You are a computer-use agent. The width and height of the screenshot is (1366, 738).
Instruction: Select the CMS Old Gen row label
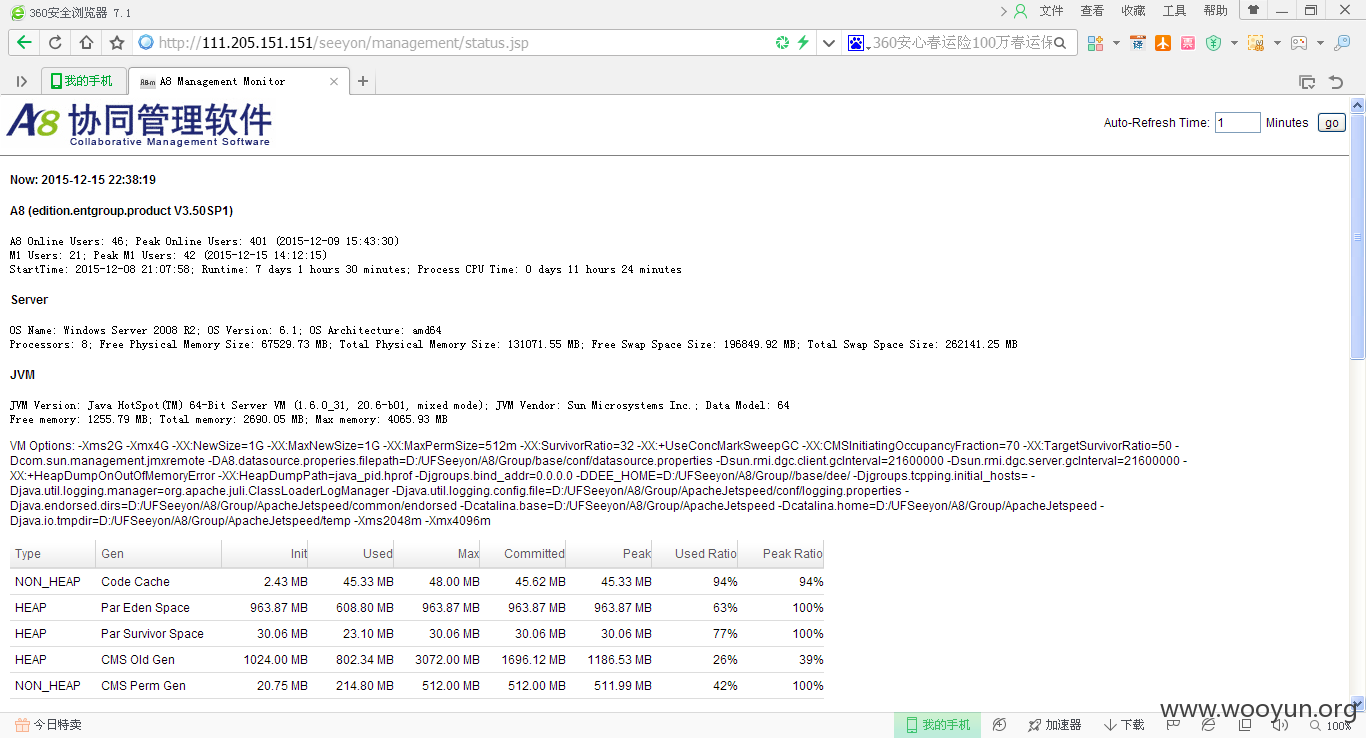pos(138,660)
